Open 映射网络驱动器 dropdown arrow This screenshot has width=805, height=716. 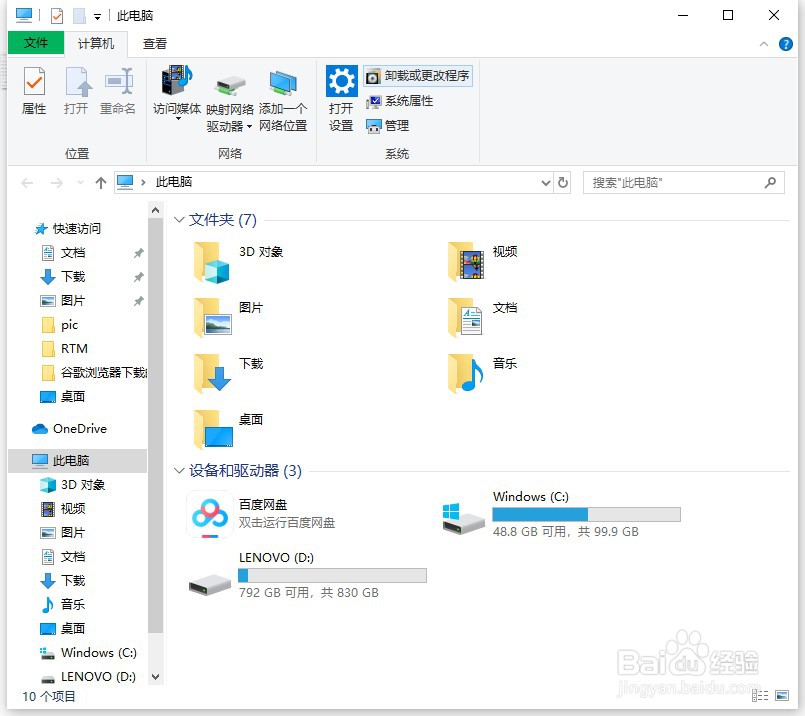click(250, 126)
